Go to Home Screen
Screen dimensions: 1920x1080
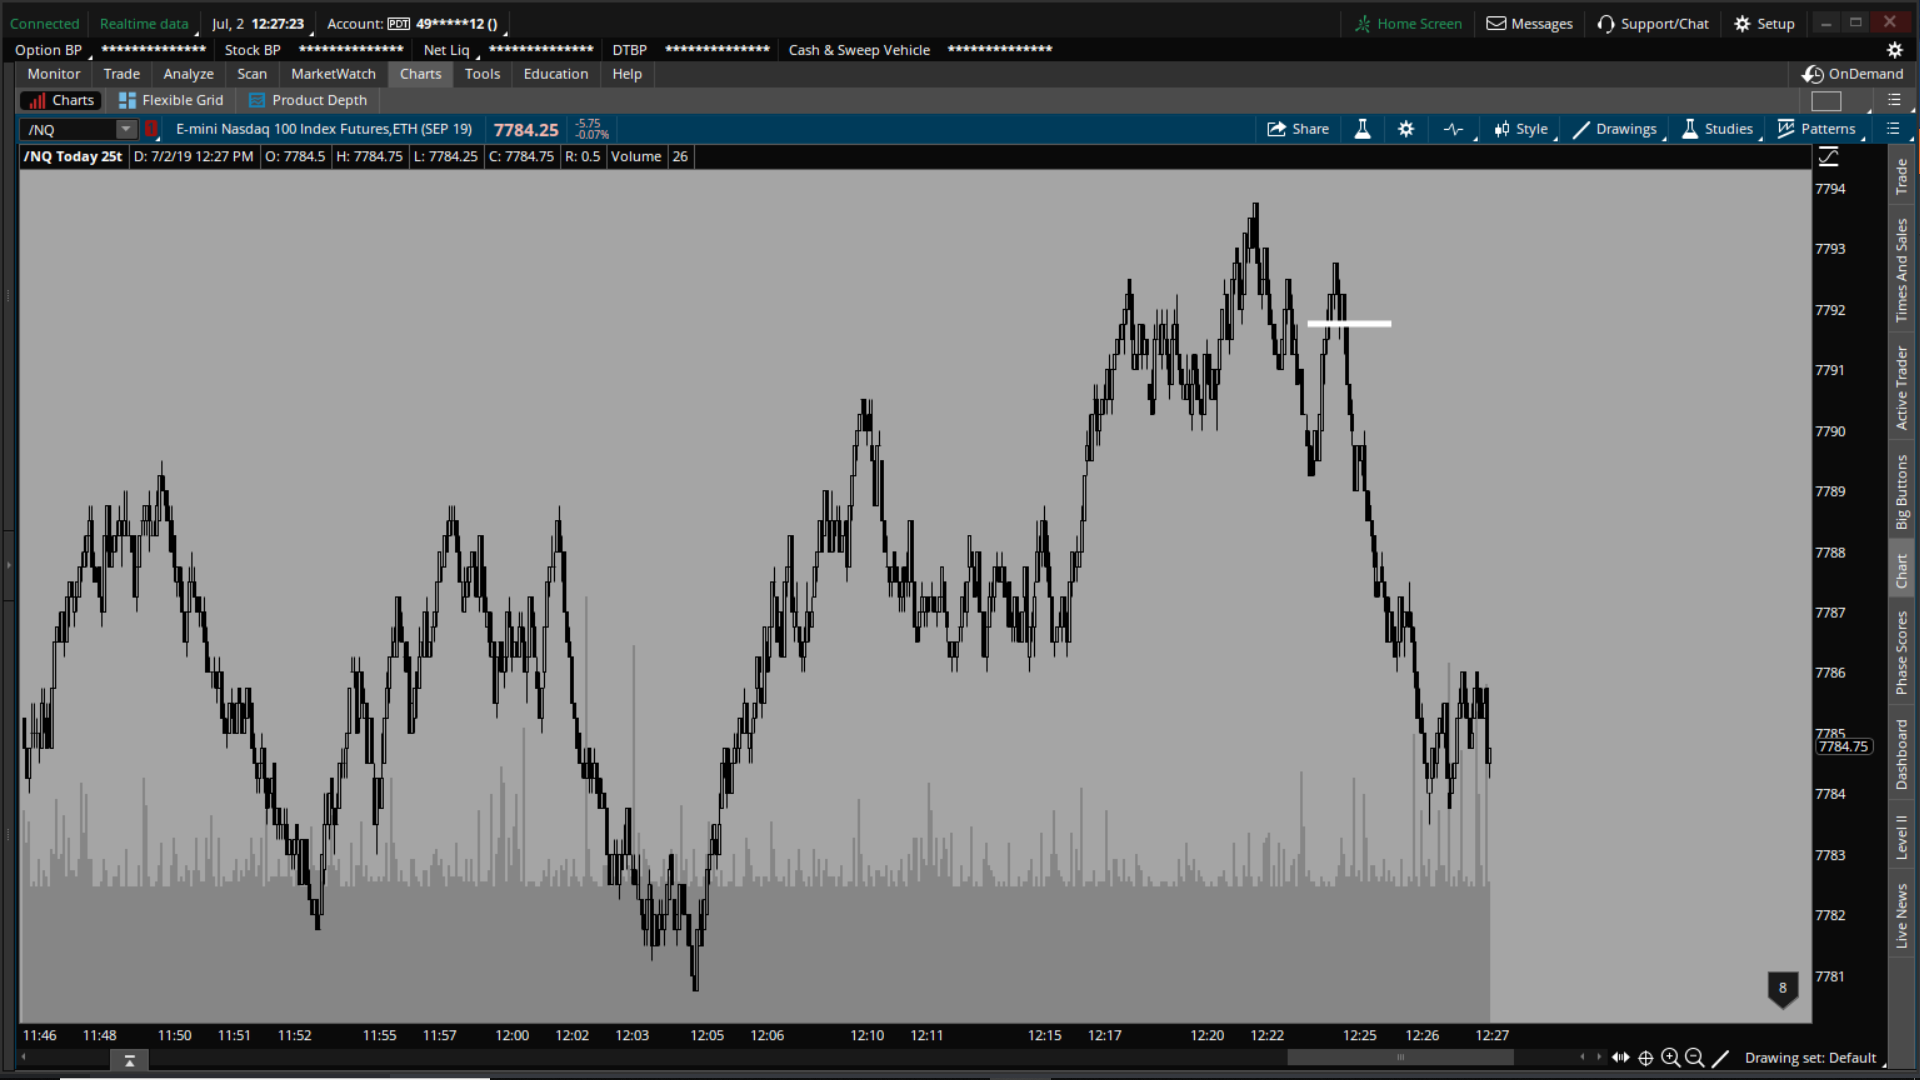tap(1408, 24)
